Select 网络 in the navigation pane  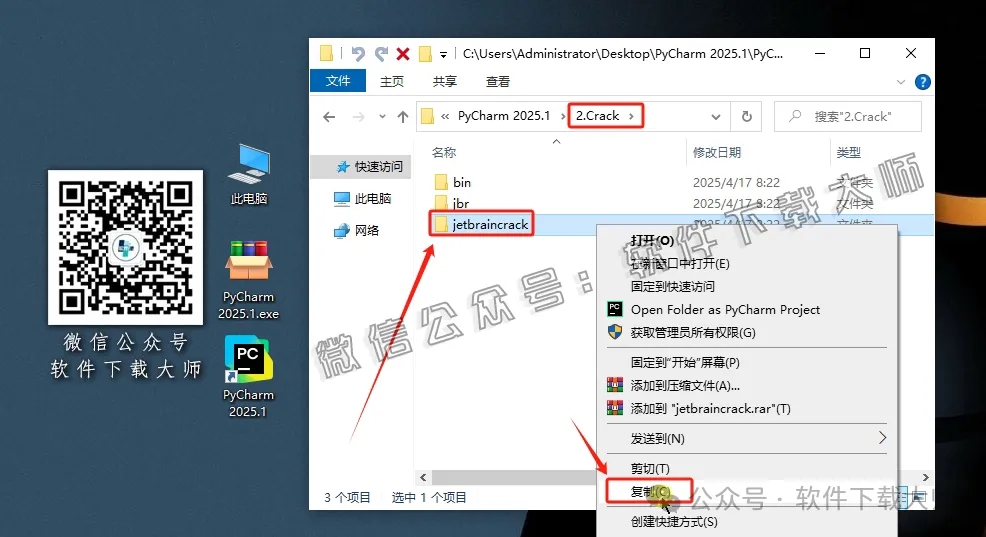[357, 231]
